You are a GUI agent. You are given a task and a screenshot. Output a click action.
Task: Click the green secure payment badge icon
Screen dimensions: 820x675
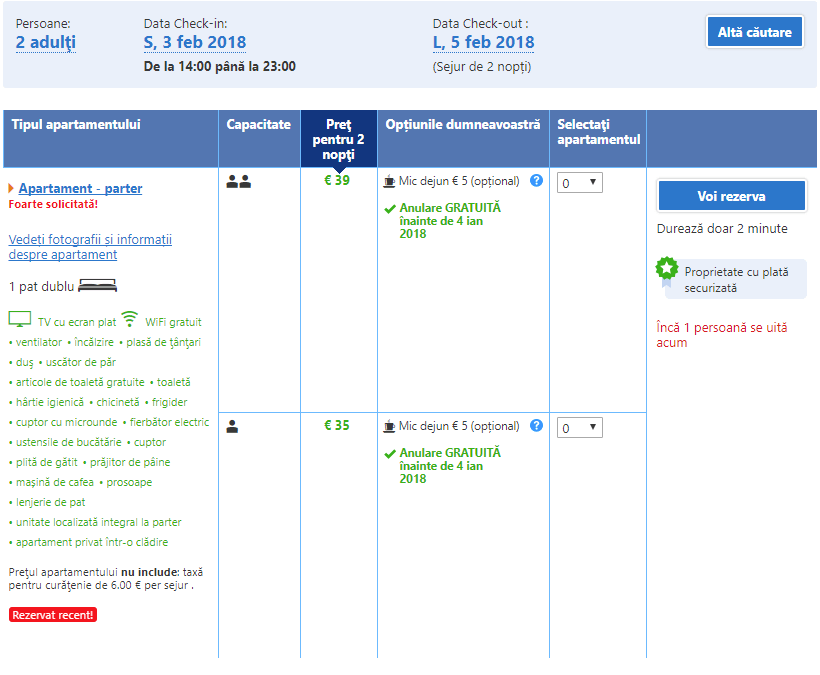[x=667, y=270]
